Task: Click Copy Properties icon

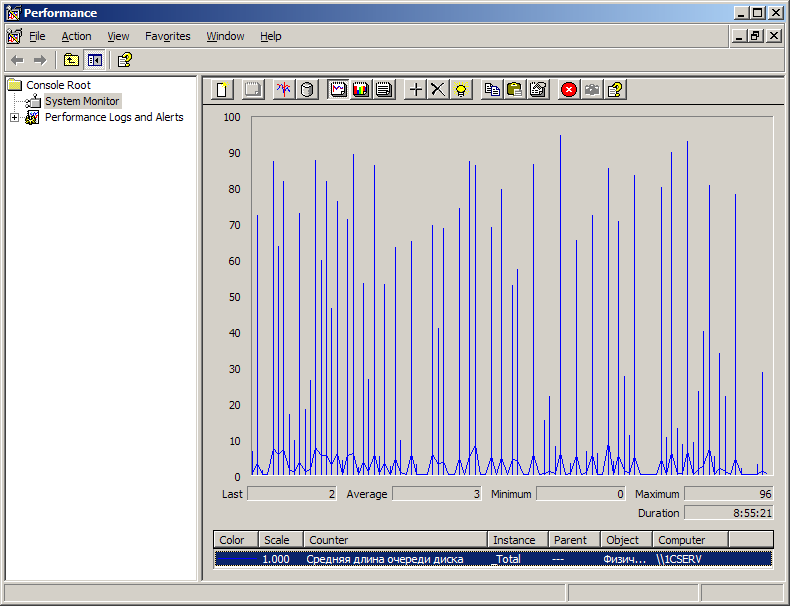Action: [x=492, y=89]
